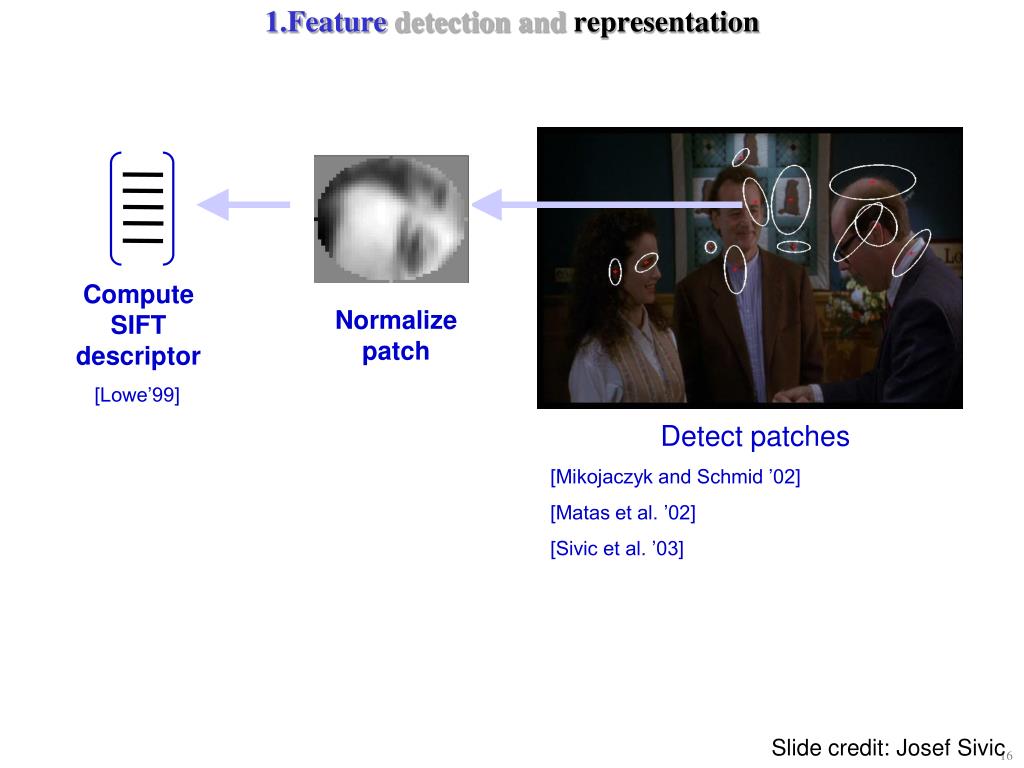
Task: Select the movie frame with detected ellipses
Action: tap(750, 268)
